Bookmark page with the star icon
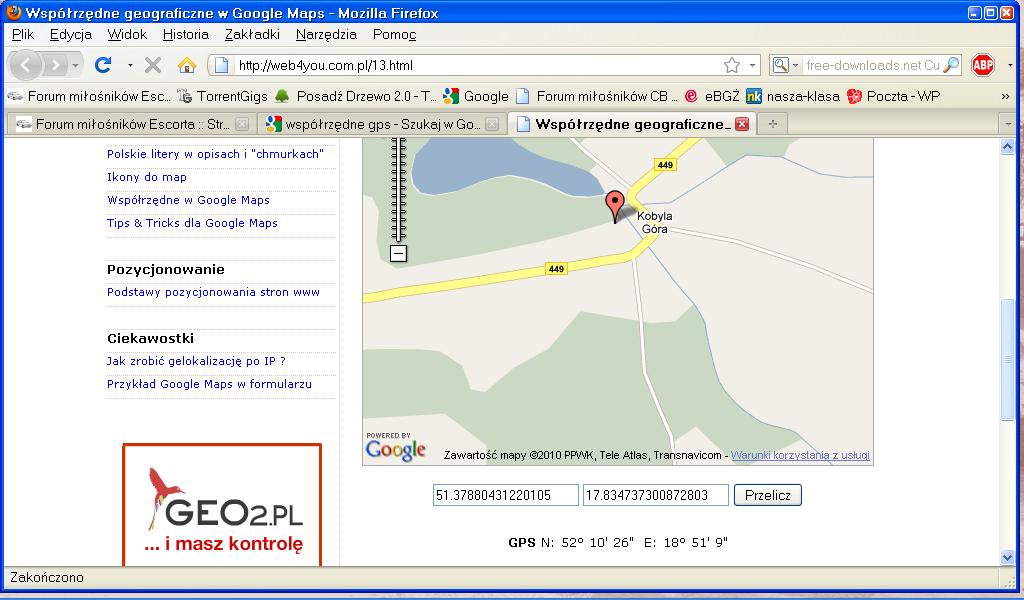This screenshot has height=600, width=1024. [x=731, y=65]
